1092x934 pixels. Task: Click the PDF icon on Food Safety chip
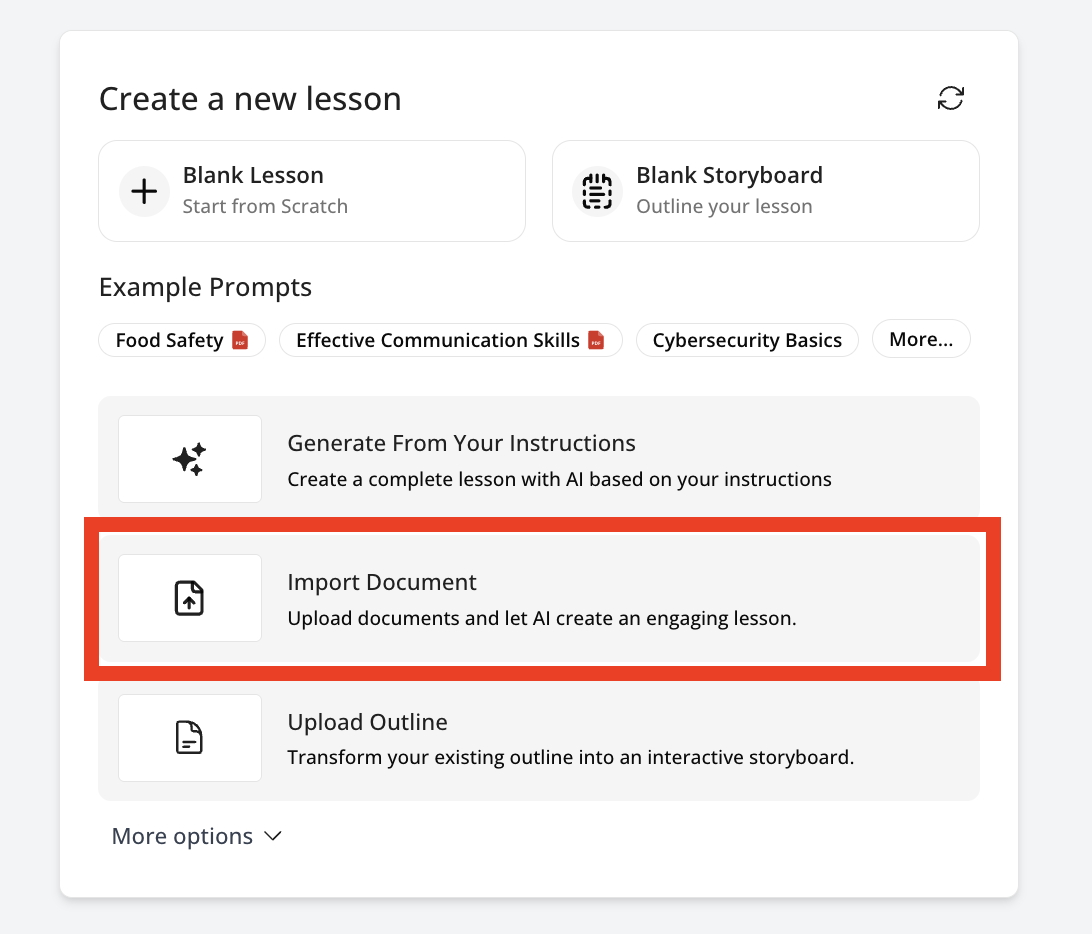click(x=240, y=341)
